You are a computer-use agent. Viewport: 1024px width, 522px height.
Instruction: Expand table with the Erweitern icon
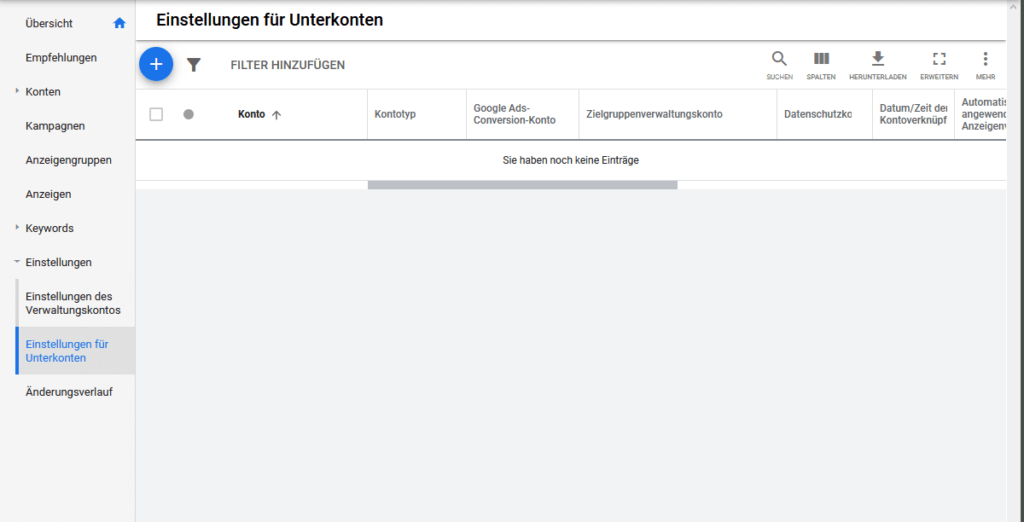click(x=939, y=60)
